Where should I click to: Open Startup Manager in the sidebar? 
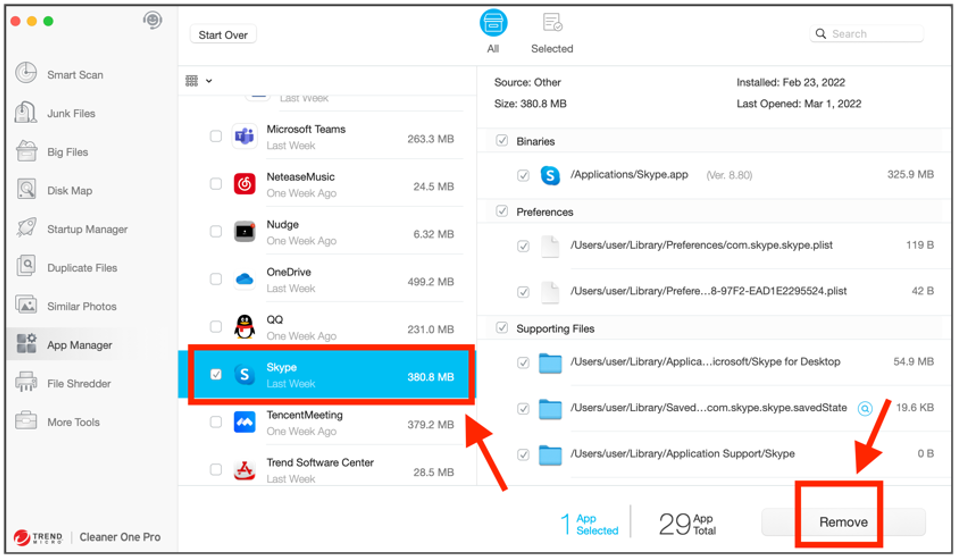point(86,230)
